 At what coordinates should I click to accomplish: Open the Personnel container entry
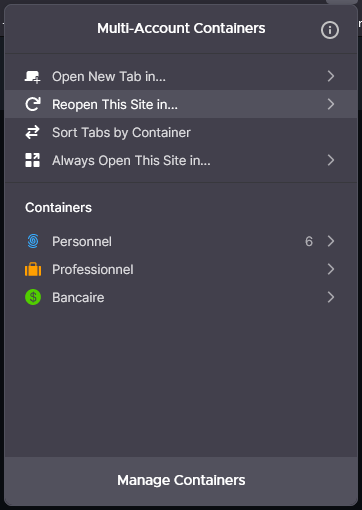tap(181, 241)
